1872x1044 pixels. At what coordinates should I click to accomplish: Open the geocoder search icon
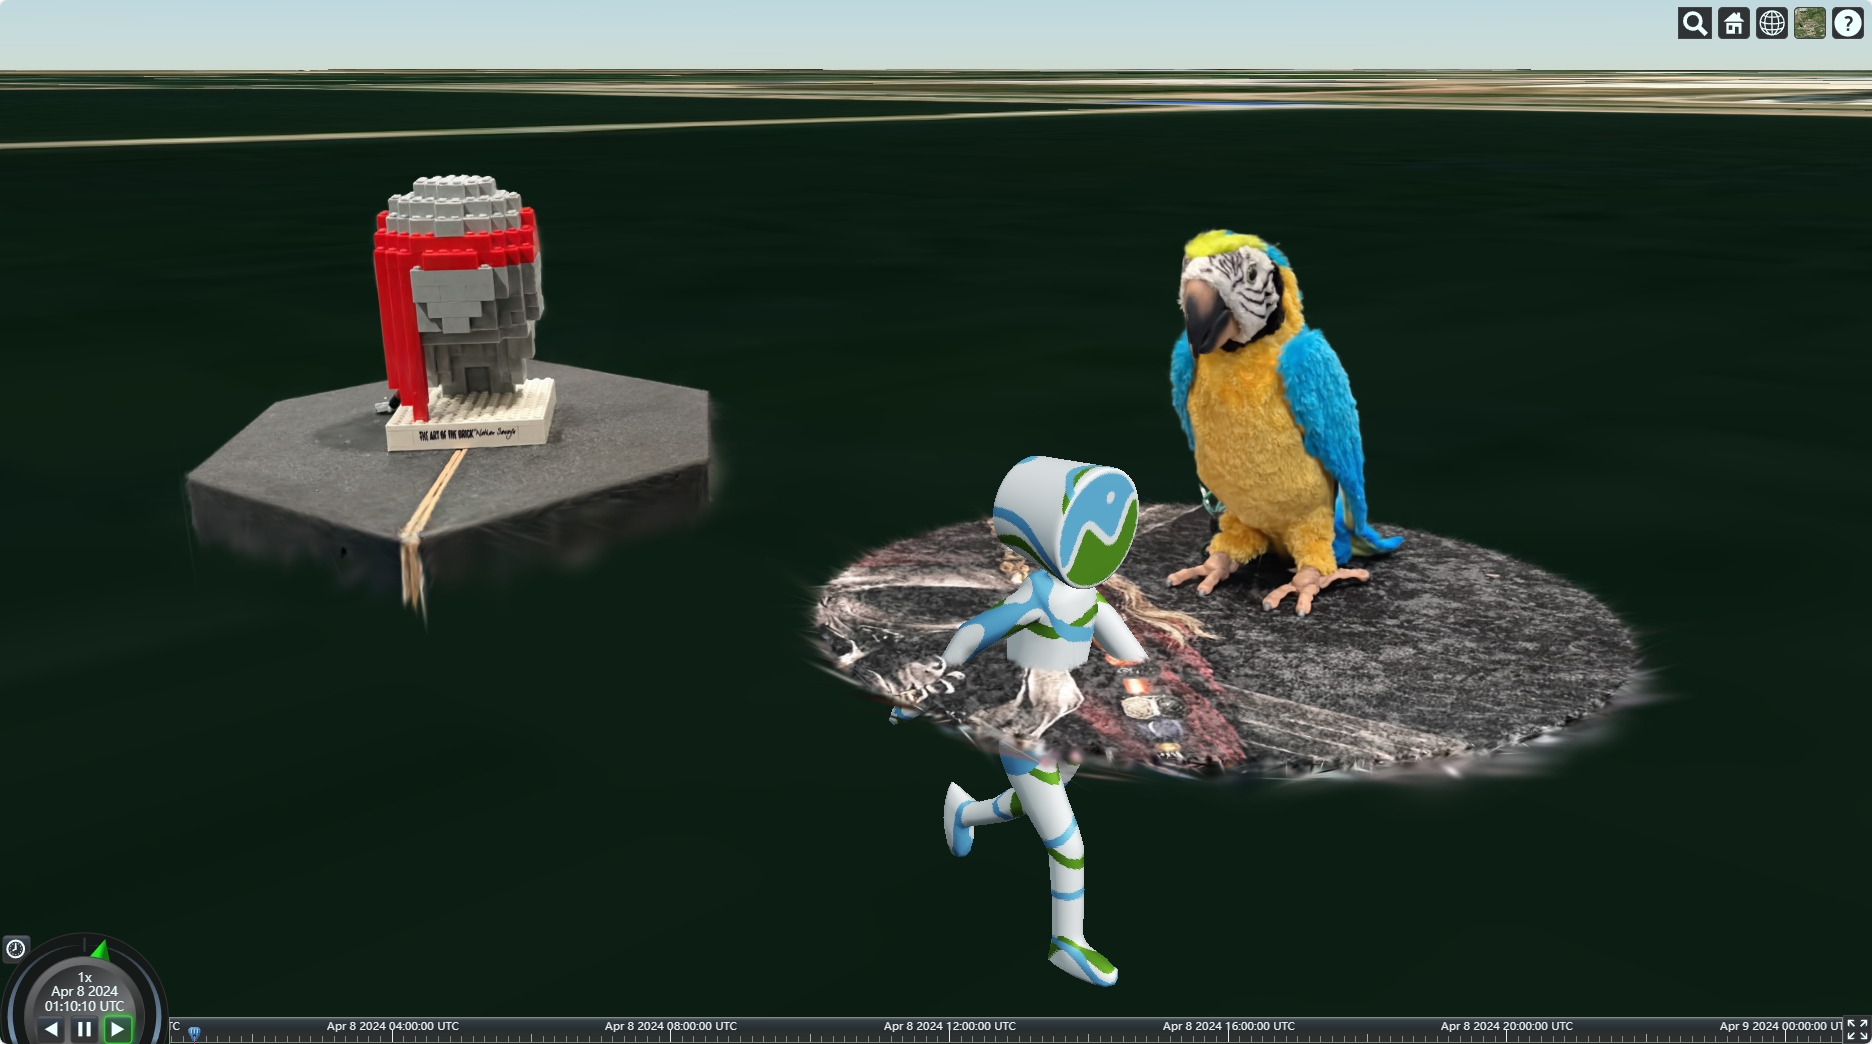[1694, 23]
